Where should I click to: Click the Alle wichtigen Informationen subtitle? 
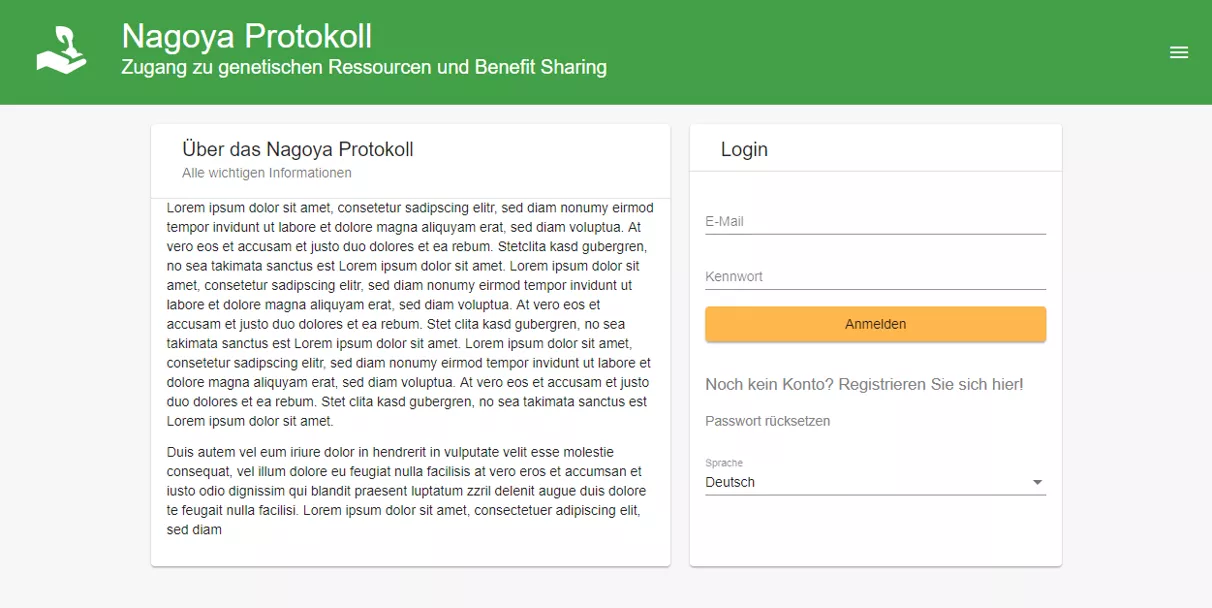tap(266, 173)
